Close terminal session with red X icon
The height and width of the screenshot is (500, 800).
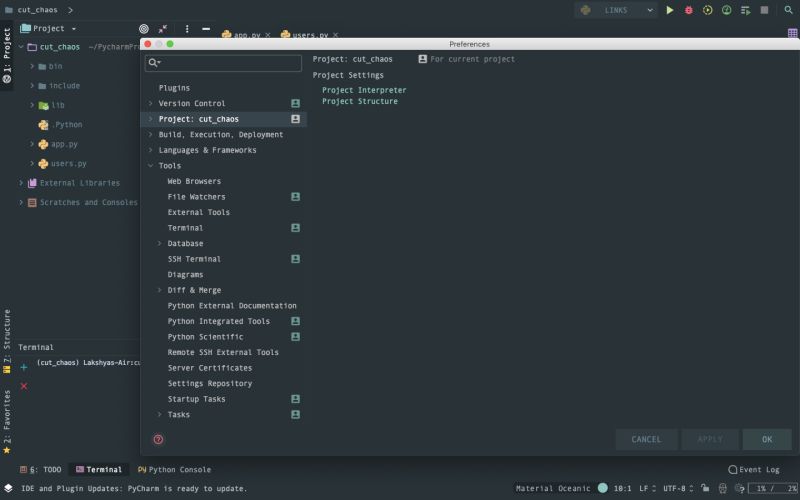[23, 386]
